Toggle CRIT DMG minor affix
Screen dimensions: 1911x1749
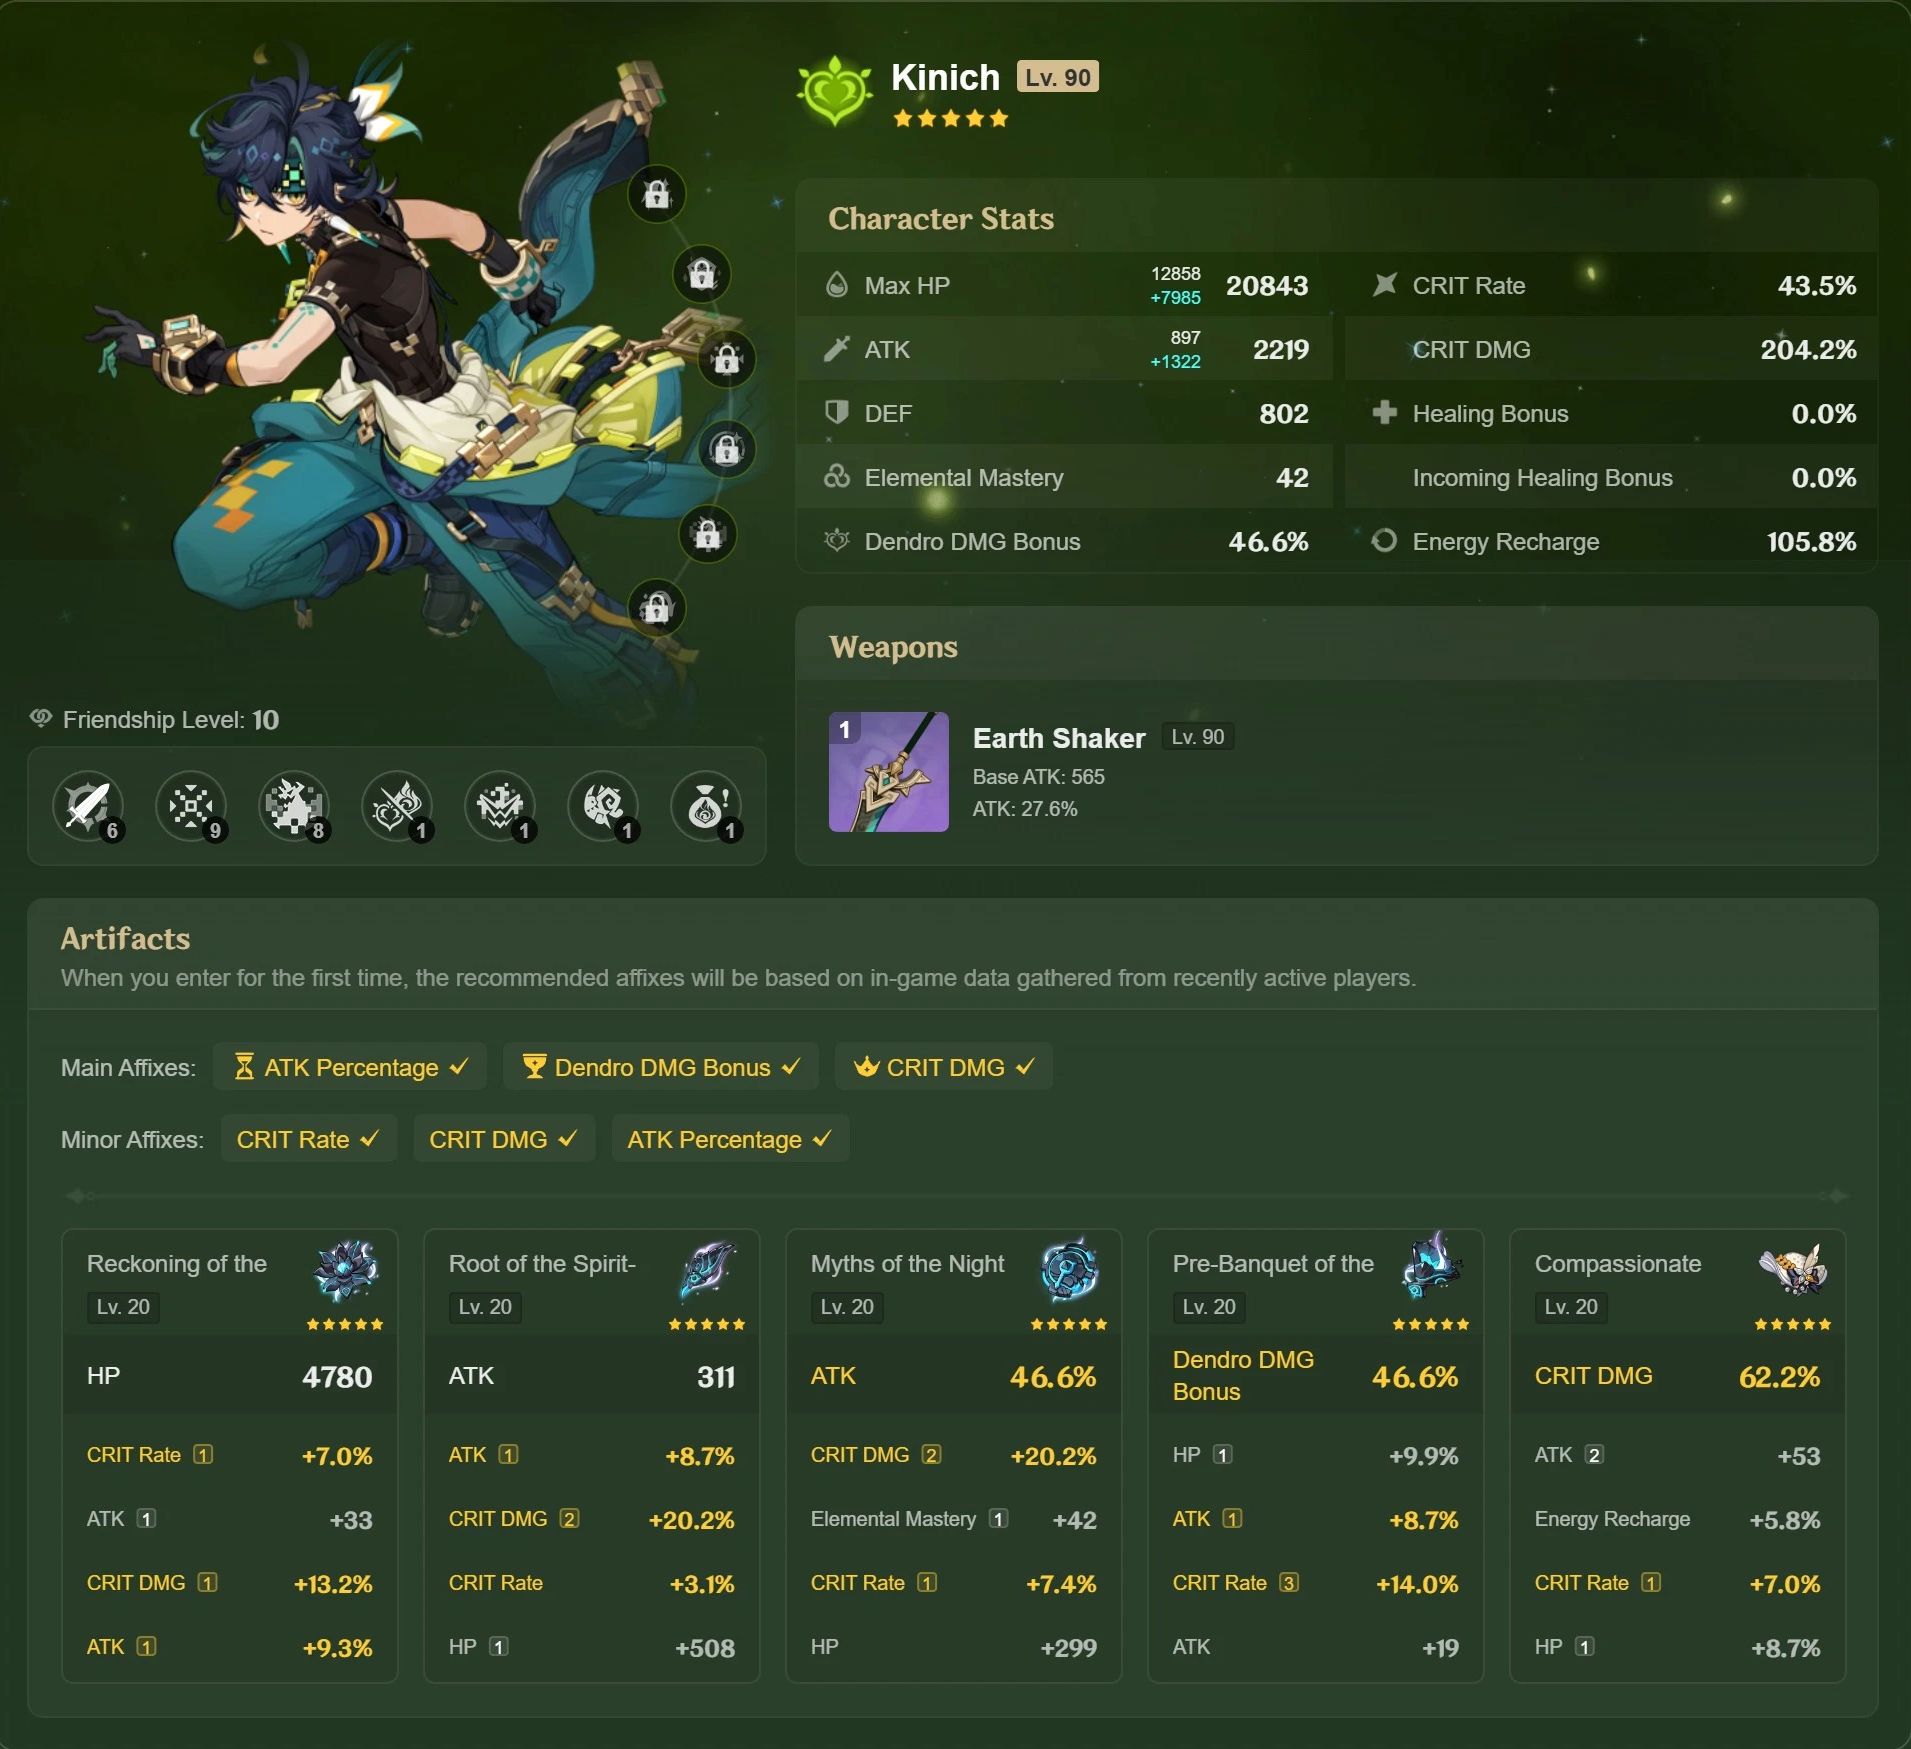pos(504,1139)
